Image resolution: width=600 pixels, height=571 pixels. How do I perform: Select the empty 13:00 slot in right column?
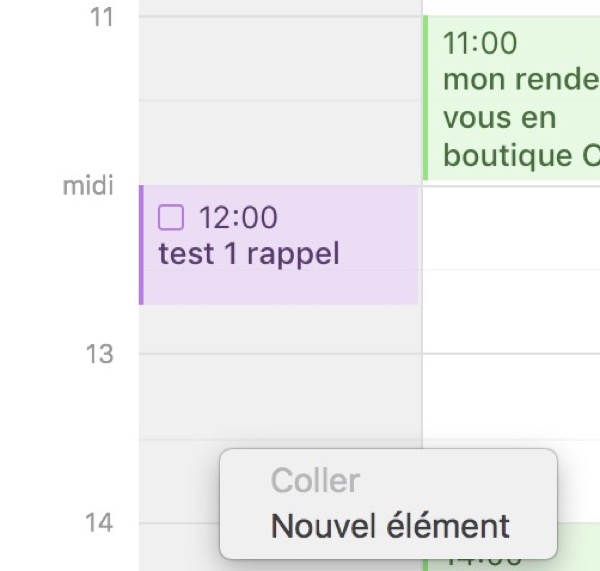coord(510,395)
